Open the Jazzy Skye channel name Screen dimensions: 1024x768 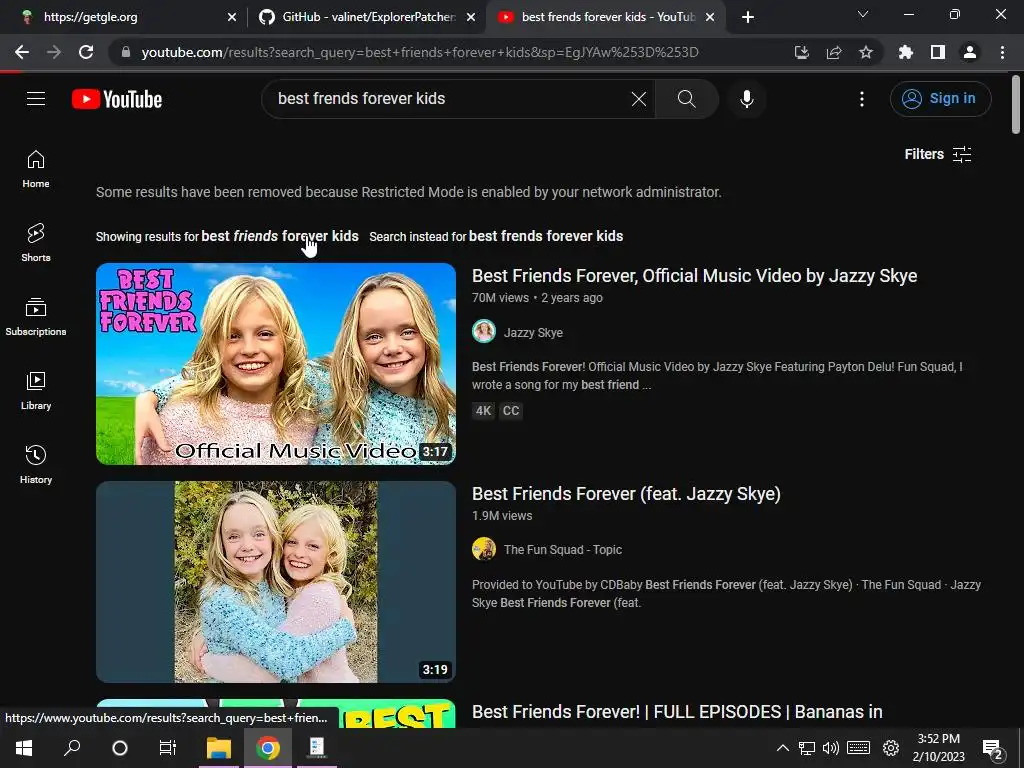pos(533,332)
